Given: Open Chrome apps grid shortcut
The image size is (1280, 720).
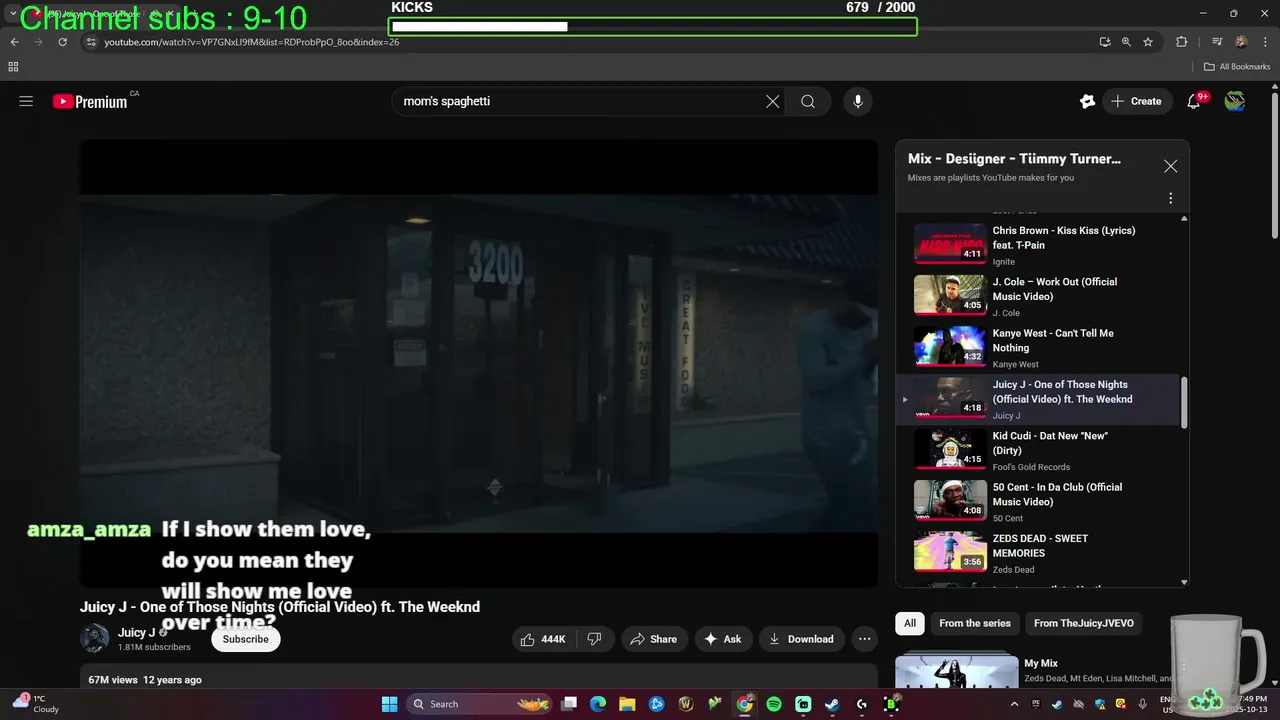Looking at the screenshot, I should click(13, 67).
